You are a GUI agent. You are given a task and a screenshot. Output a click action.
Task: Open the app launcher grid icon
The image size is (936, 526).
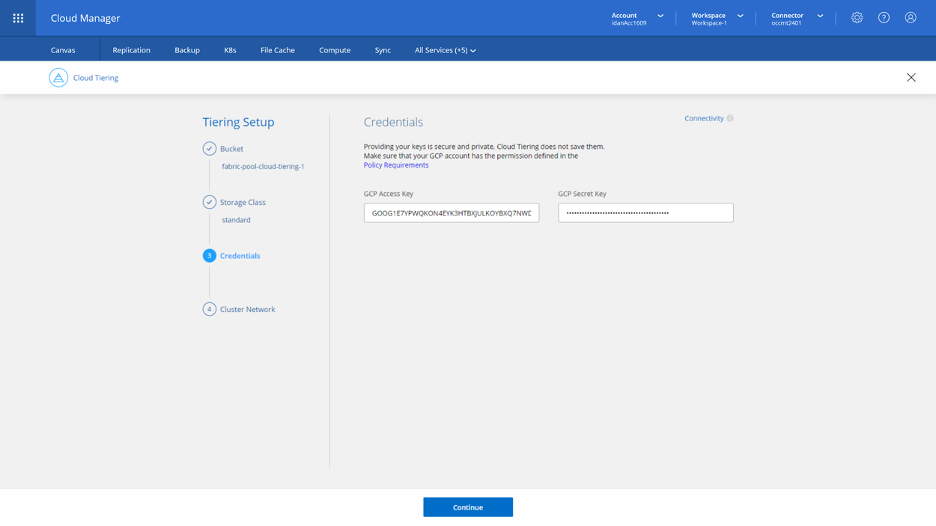click(x=18, y=18)
